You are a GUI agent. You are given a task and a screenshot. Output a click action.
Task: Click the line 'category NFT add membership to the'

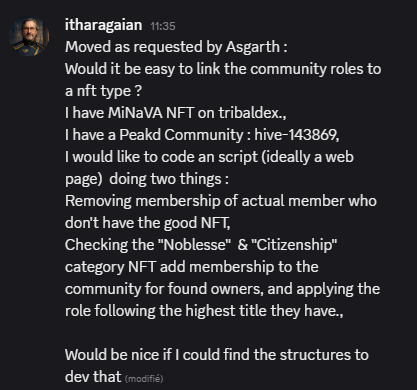192,267
